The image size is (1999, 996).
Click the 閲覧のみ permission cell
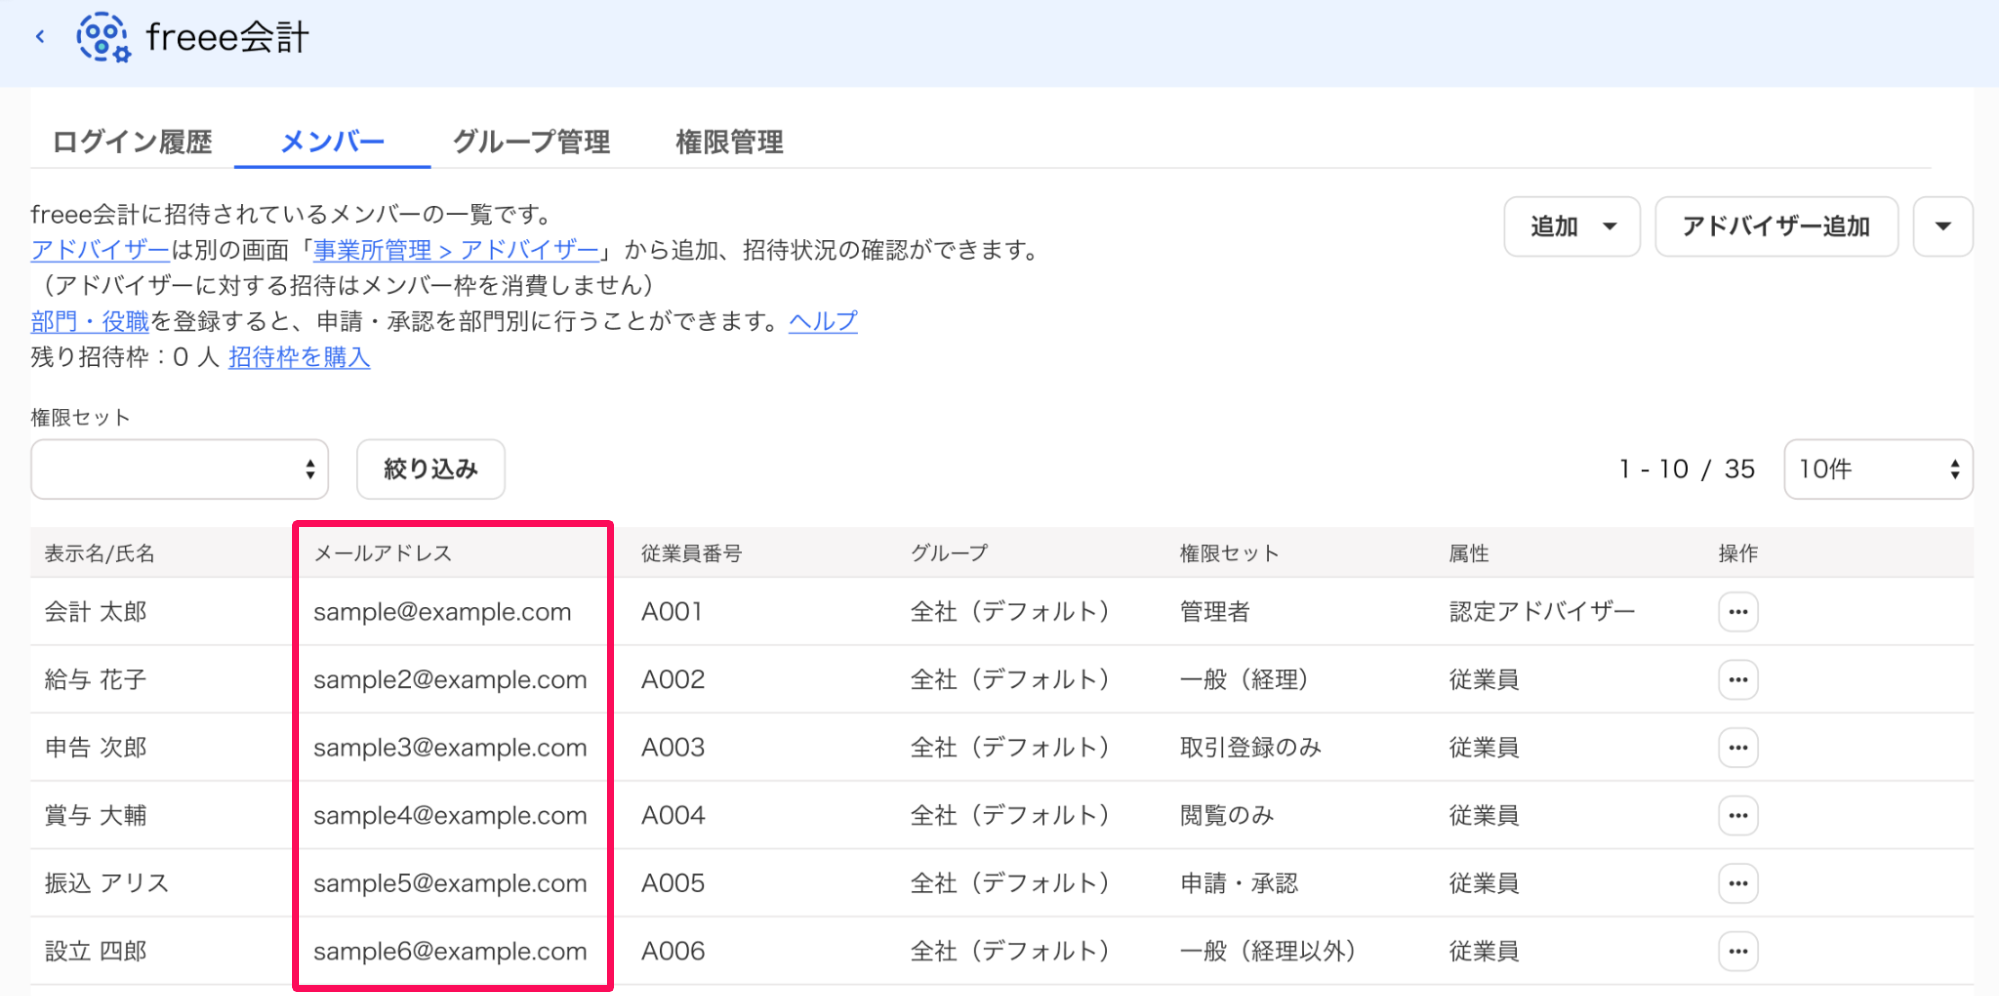coord(1227,816)
